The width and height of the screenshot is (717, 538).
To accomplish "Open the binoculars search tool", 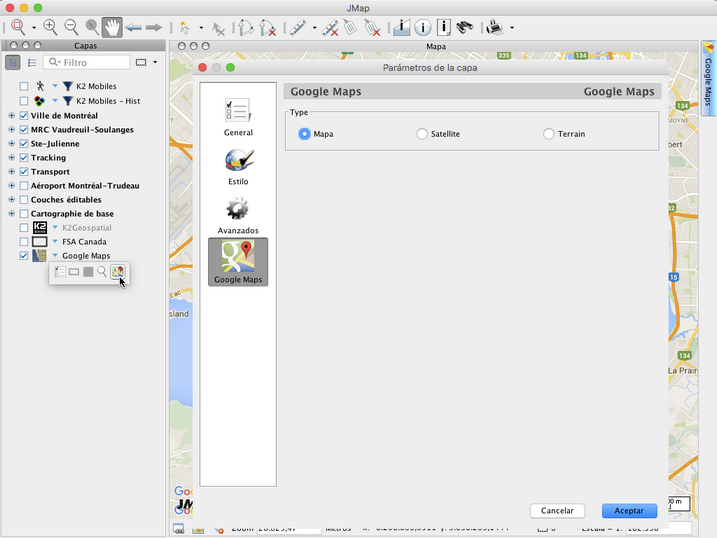I will click(x=465, y=27).
